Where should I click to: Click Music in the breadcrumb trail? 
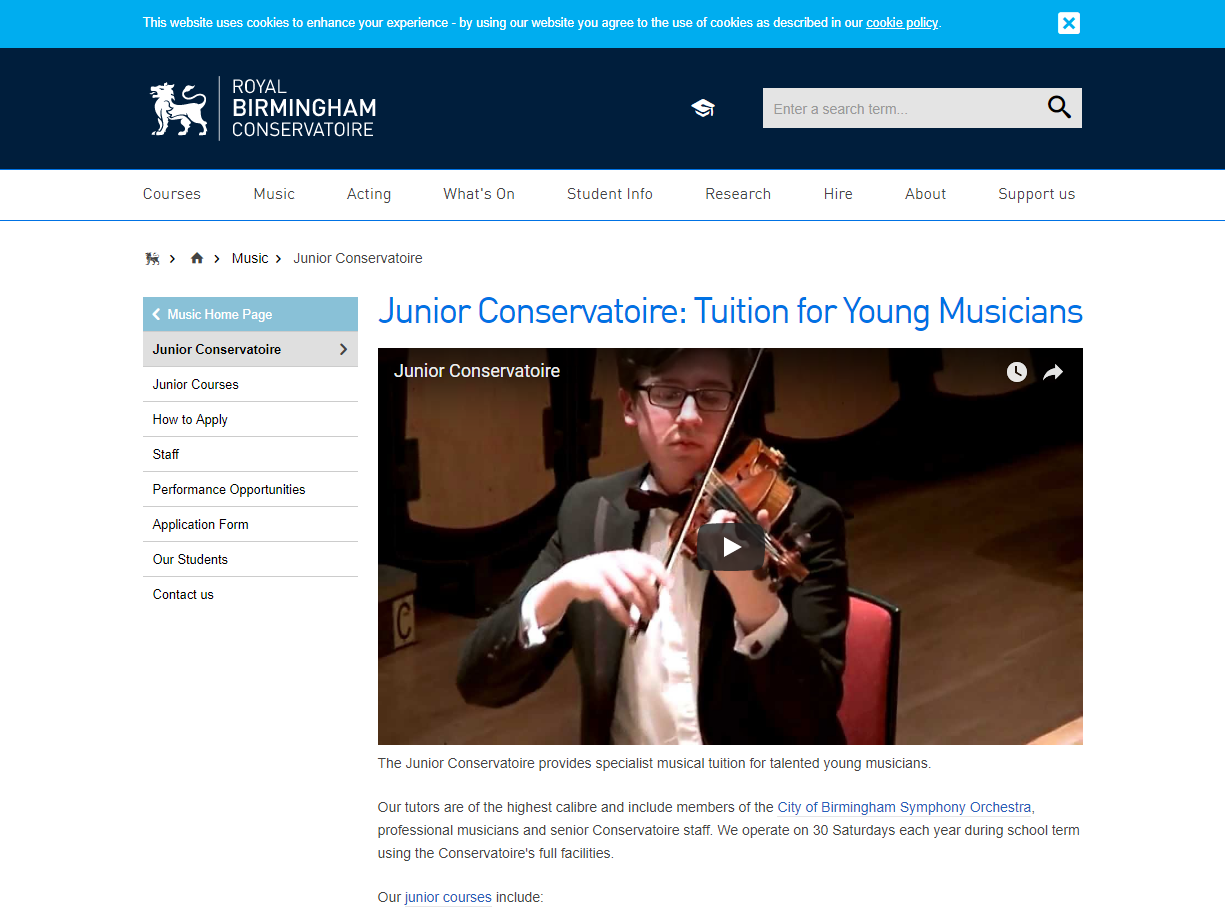tap(250, 258)
